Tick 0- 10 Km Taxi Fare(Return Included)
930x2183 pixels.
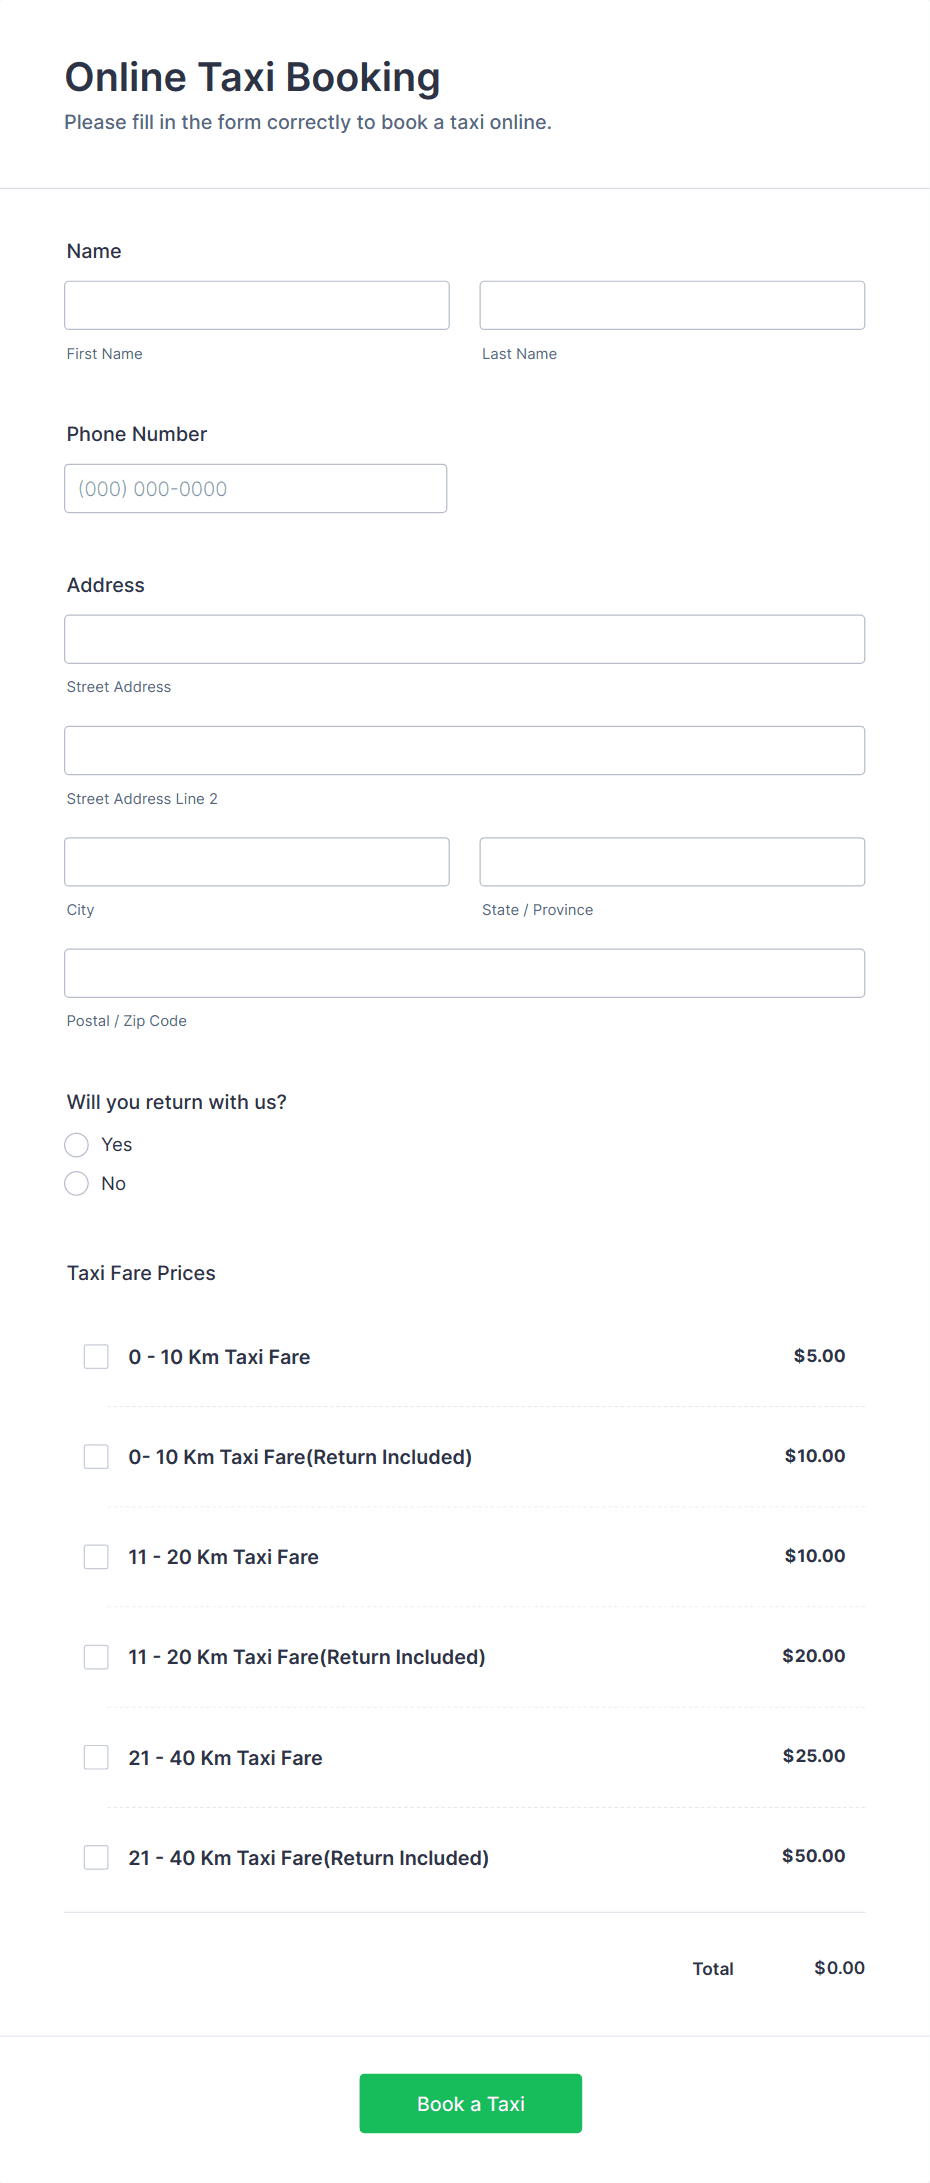[96, 1457]
